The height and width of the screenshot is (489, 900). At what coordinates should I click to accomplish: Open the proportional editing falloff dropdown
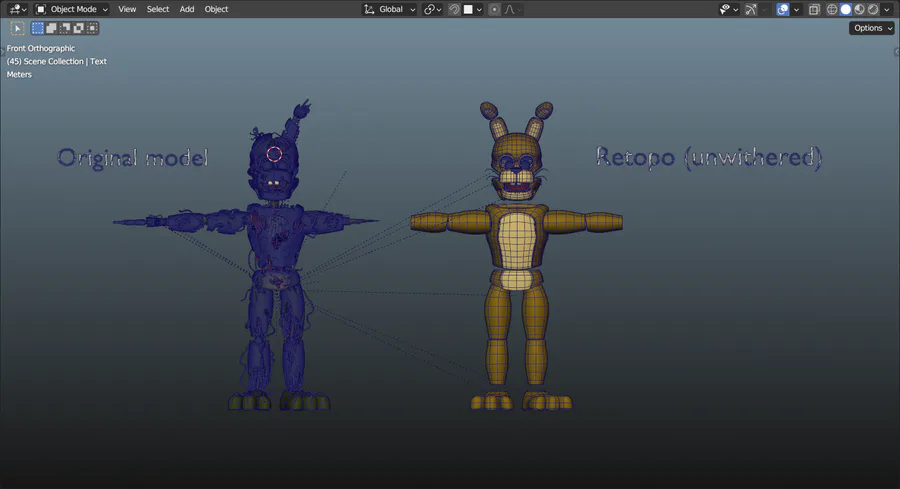pyautogui.click(x=512, y=9)
